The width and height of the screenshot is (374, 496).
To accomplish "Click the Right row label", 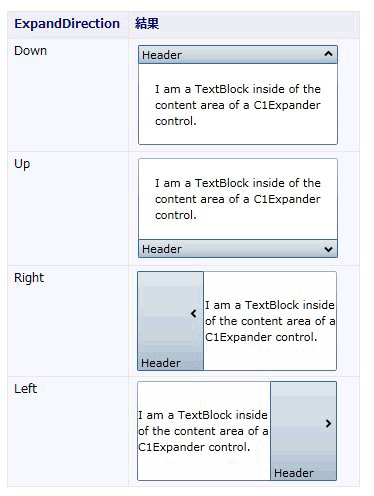I will coord(29,278).
